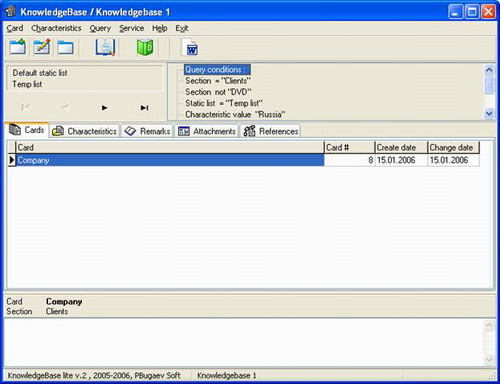
Task: Click inside the bottom remarks text area
Action: click(x=243, y=342)
